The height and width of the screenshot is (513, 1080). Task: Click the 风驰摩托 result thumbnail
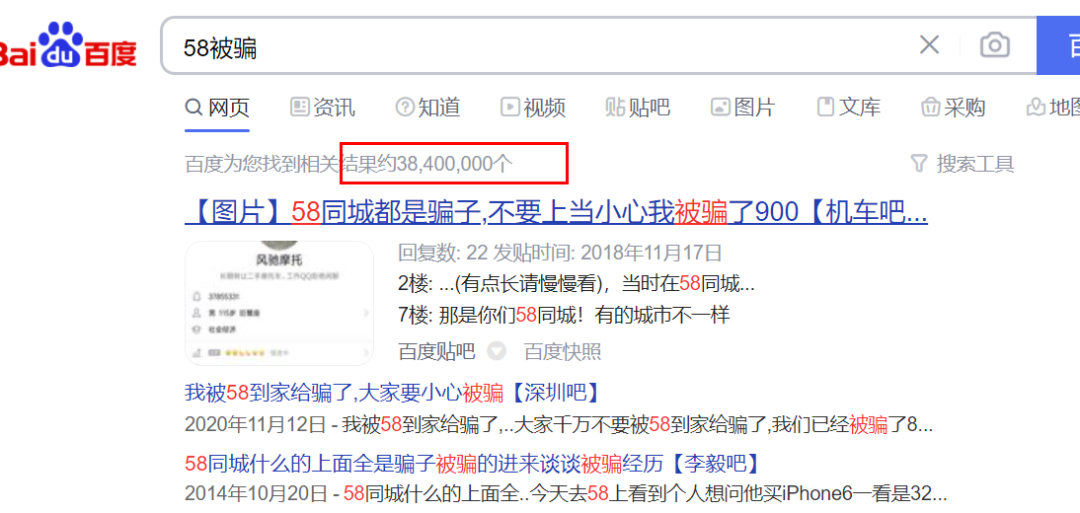(x=280, y=302)
